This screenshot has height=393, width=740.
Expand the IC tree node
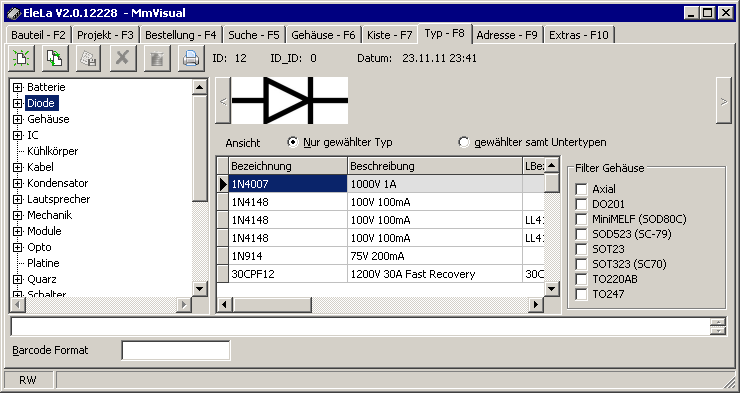17,135
